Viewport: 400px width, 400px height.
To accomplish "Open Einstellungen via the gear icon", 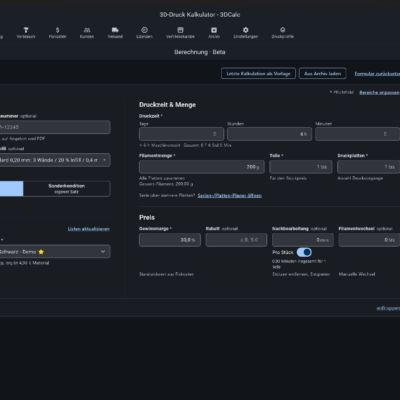I will tap(246, 30).
